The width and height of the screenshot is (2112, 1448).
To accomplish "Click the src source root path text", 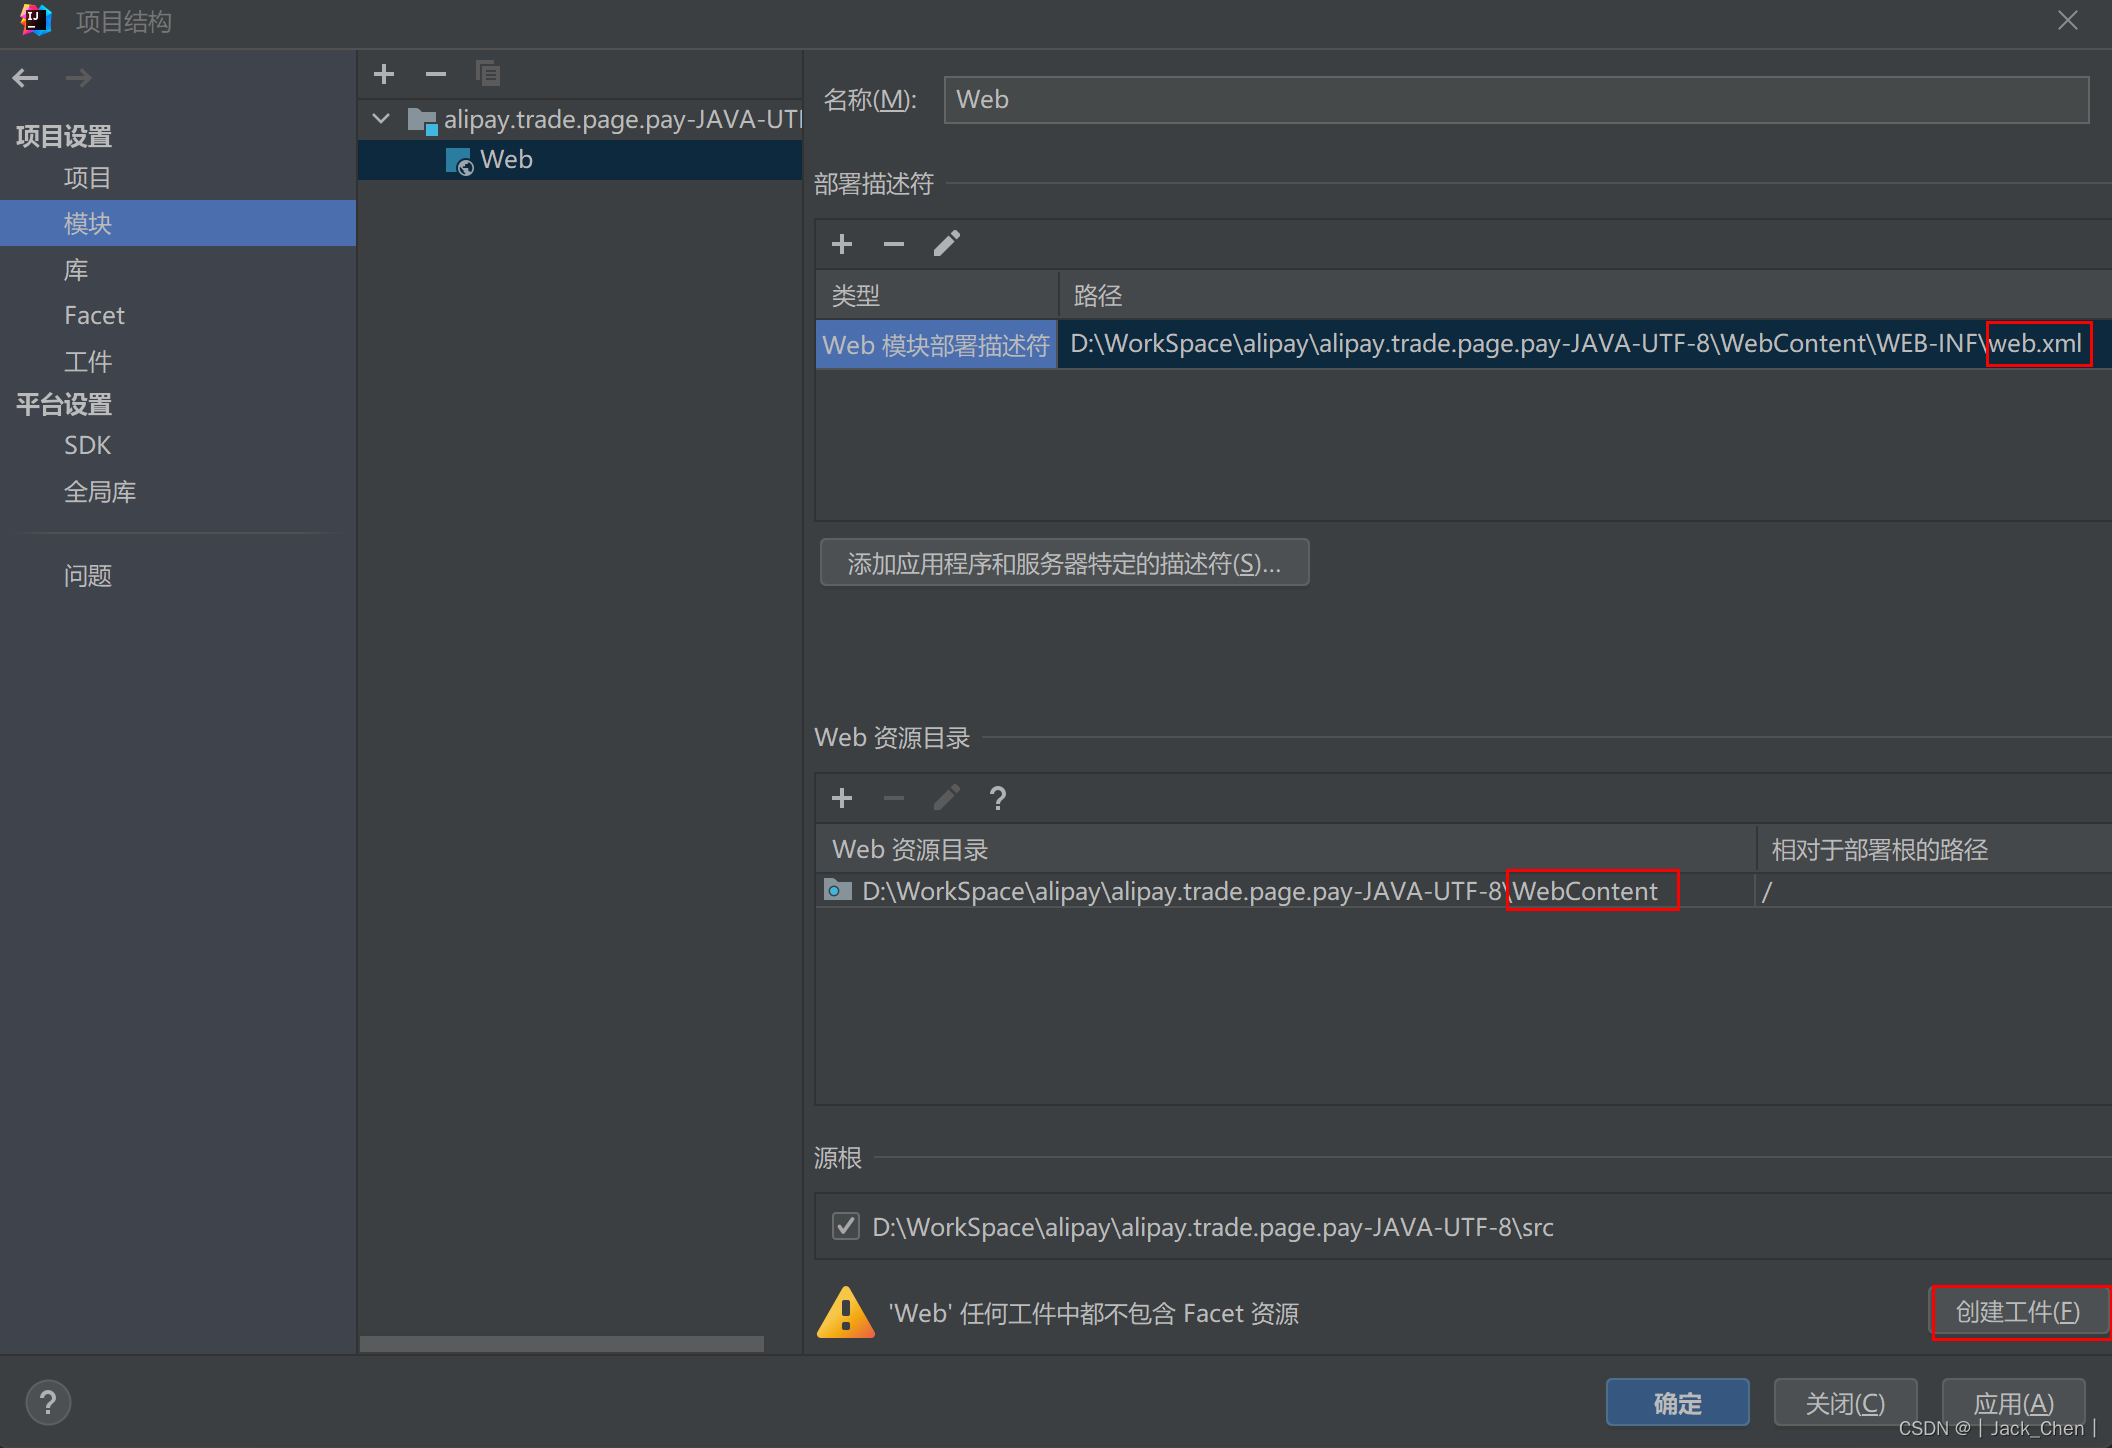I will click(1213, 1226).
